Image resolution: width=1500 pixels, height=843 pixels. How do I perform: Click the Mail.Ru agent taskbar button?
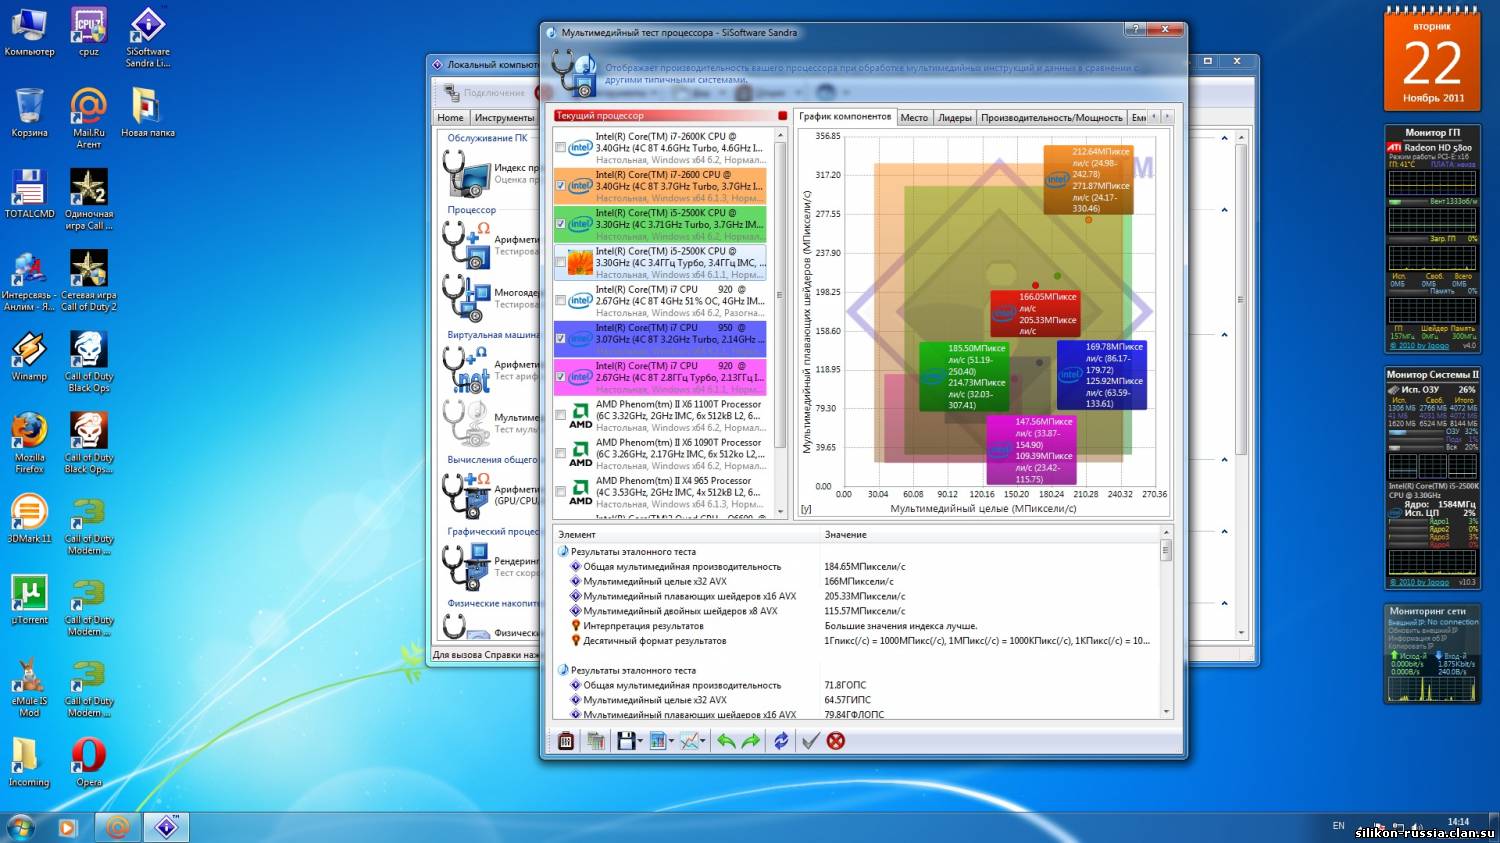click(117, 827)
